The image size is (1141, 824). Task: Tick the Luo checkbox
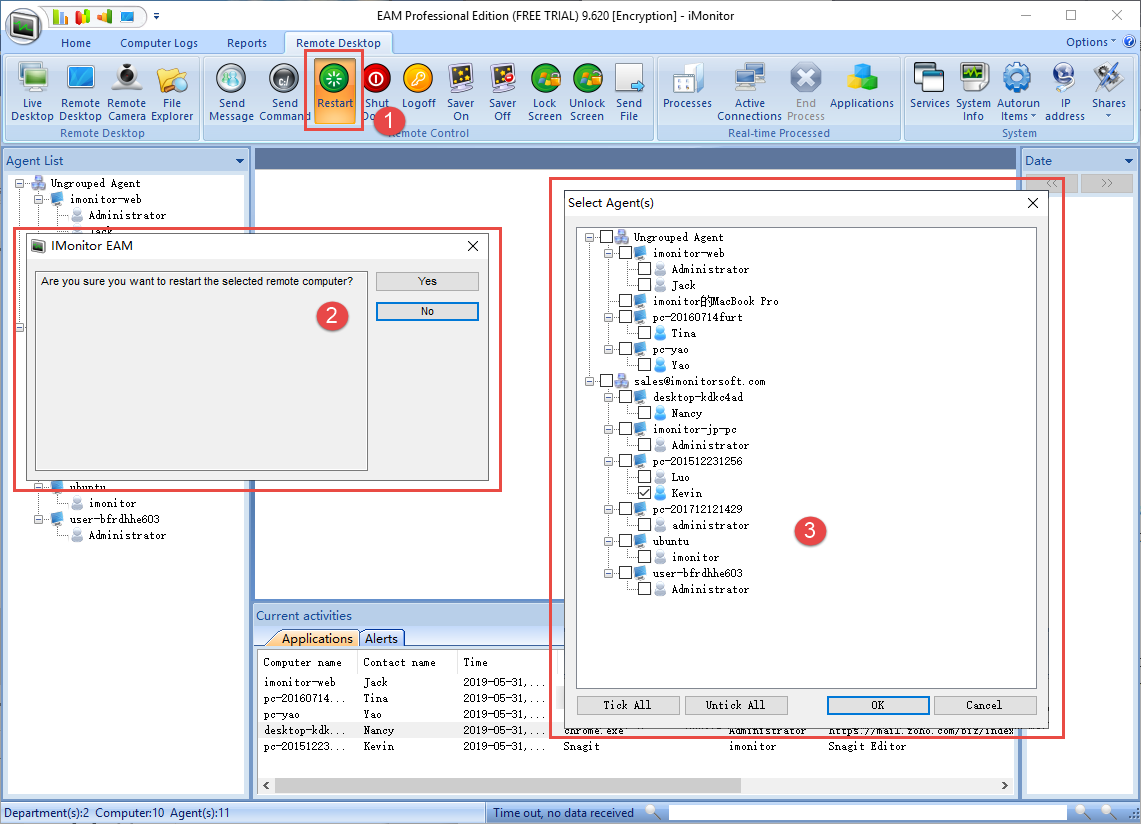point(644,477)
